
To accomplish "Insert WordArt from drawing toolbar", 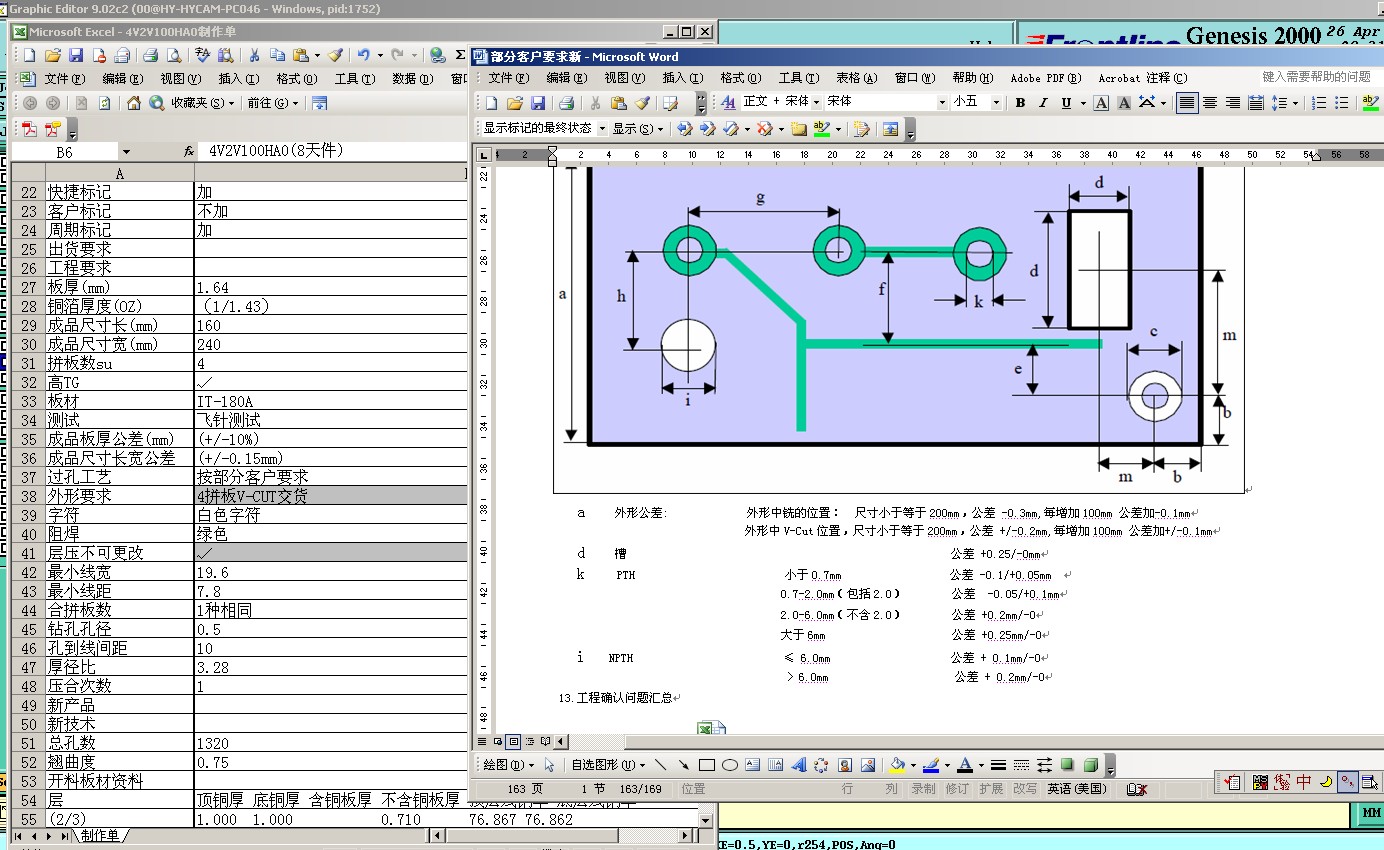I will [x=798, y=765].
